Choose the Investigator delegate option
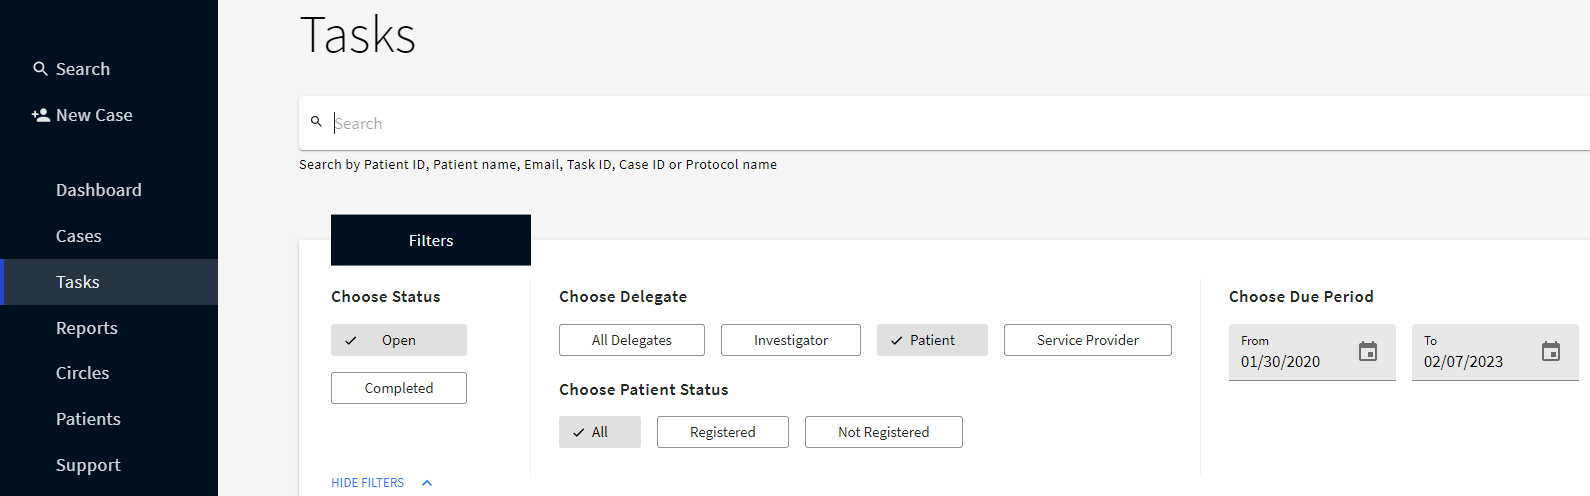 click(x=791, y=340)
